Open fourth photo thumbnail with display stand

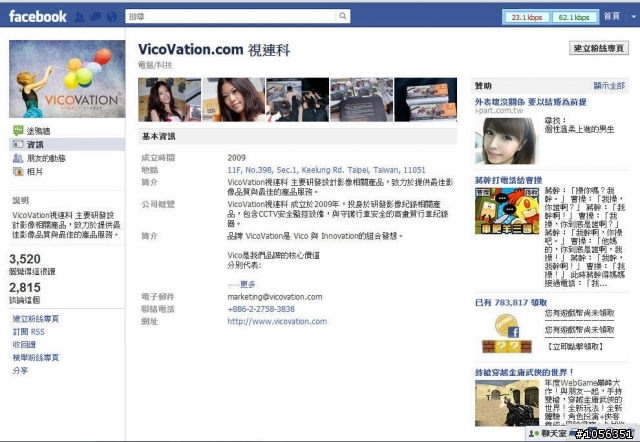coord(361,100)
